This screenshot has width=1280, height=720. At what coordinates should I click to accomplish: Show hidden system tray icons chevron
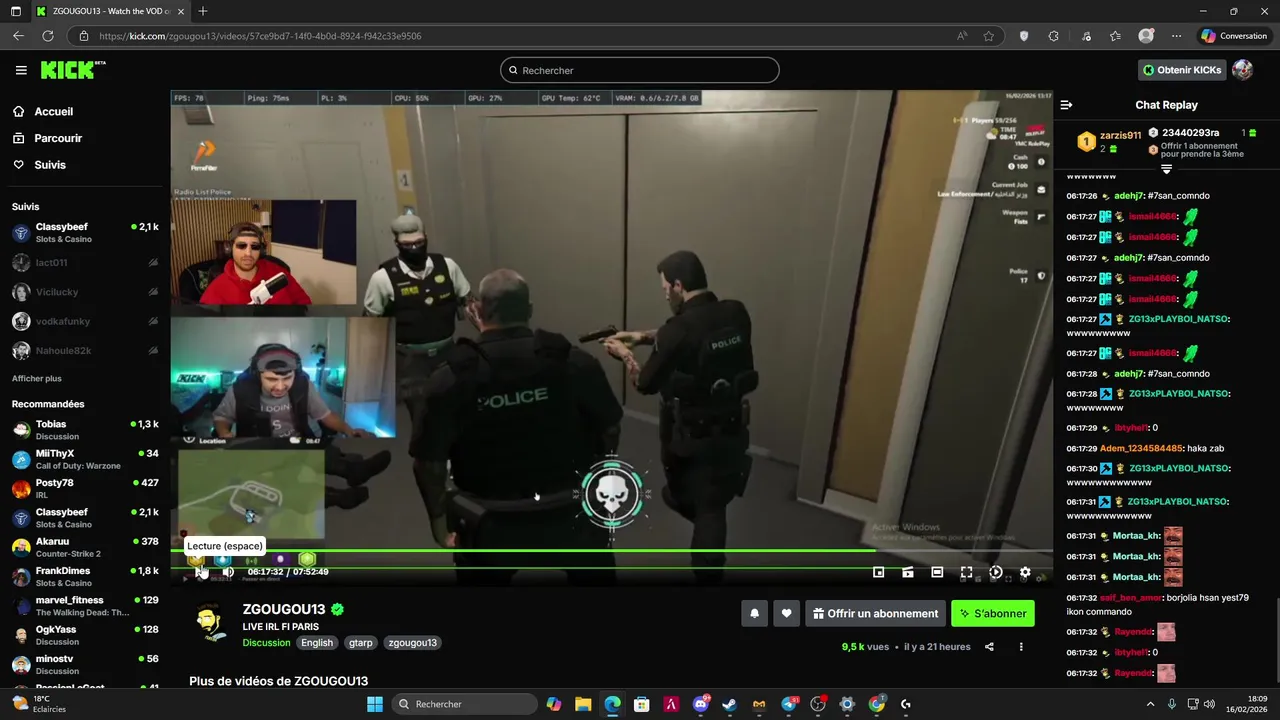pos(1150,704)
